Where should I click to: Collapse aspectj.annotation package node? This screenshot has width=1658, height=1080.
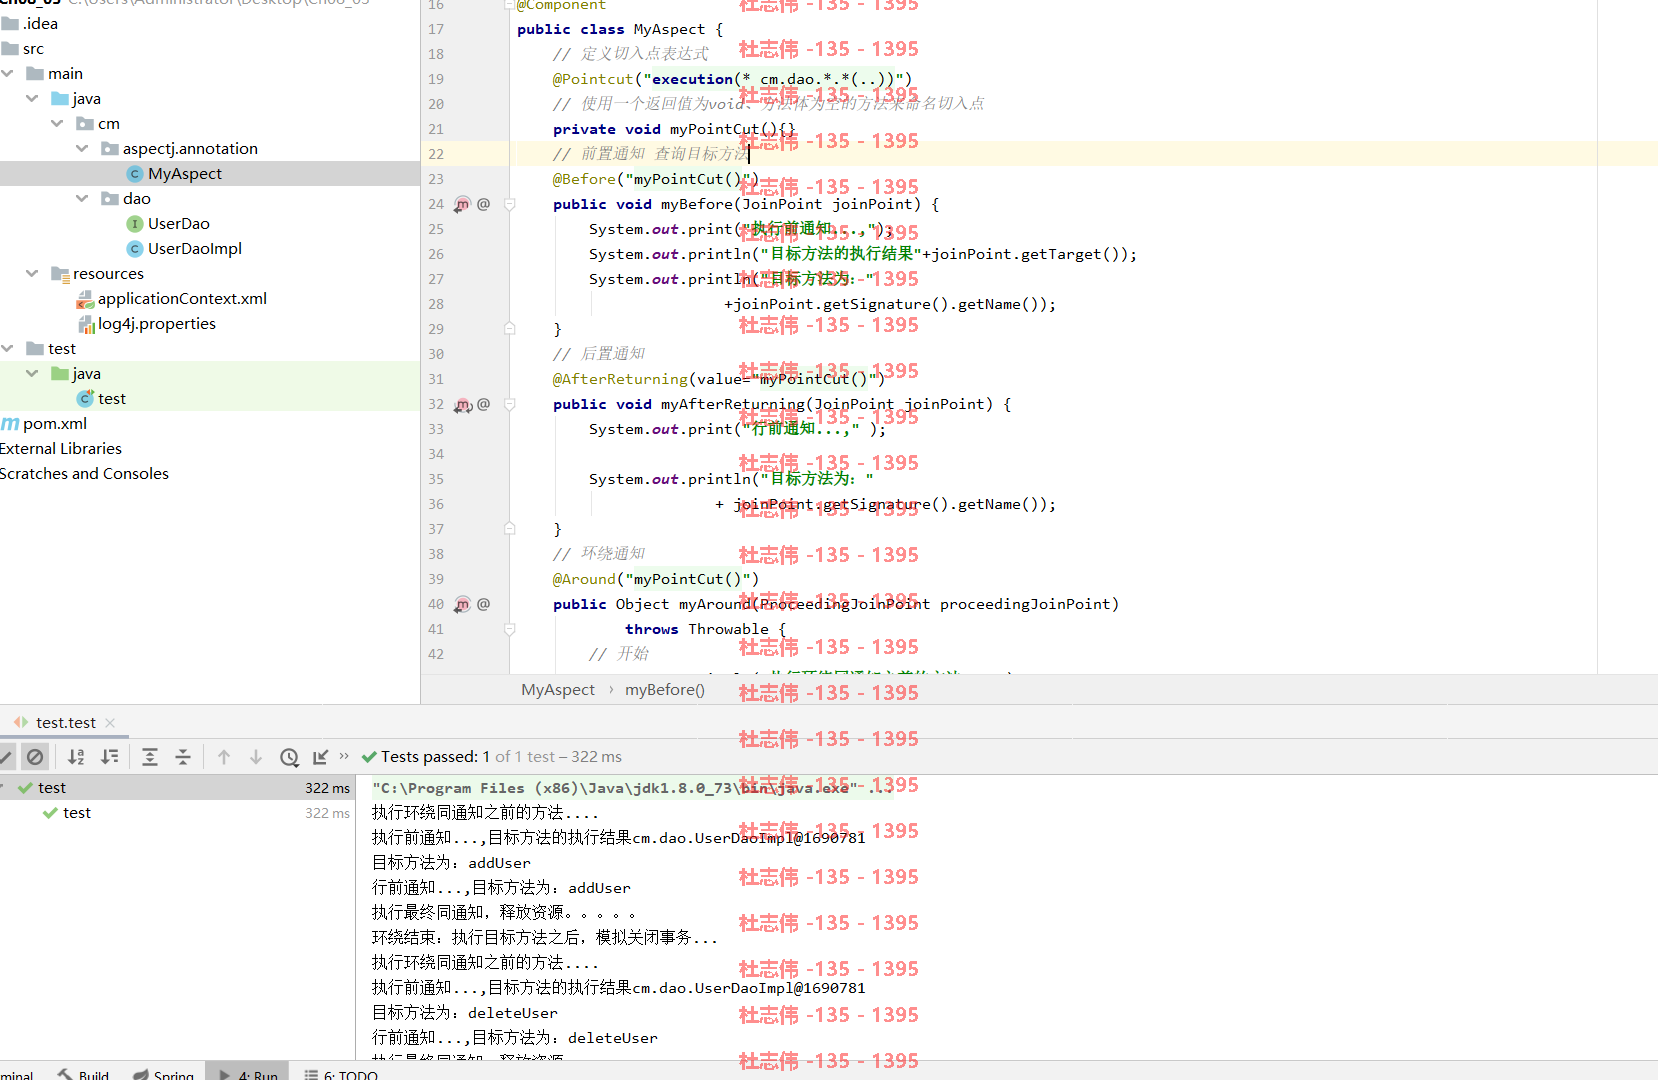(x=82, y=148)
